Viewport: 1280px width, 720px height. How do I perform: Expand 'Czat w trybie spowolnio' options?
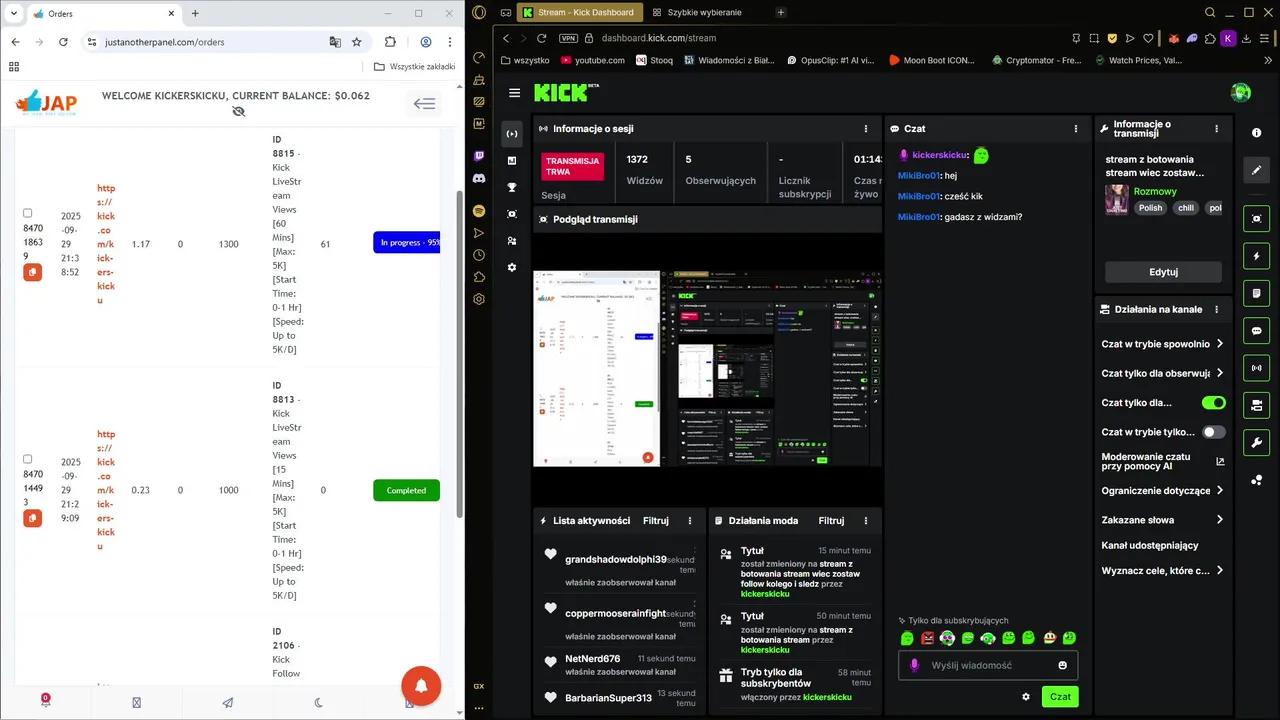pyautogui.click(x=1219, y=344)
